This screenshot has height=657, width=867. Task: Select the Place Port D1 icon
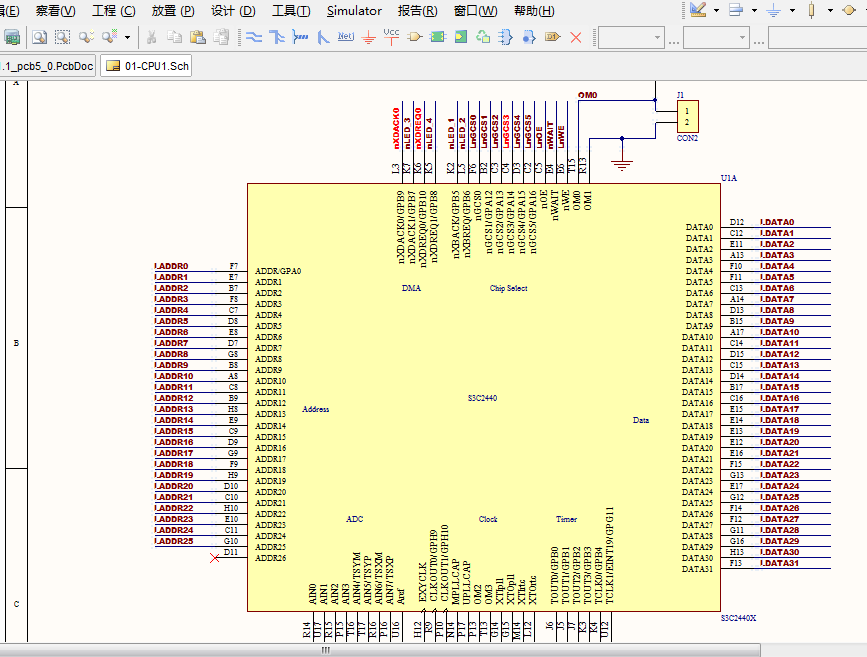pyautogui.click(x=552, y=37)
